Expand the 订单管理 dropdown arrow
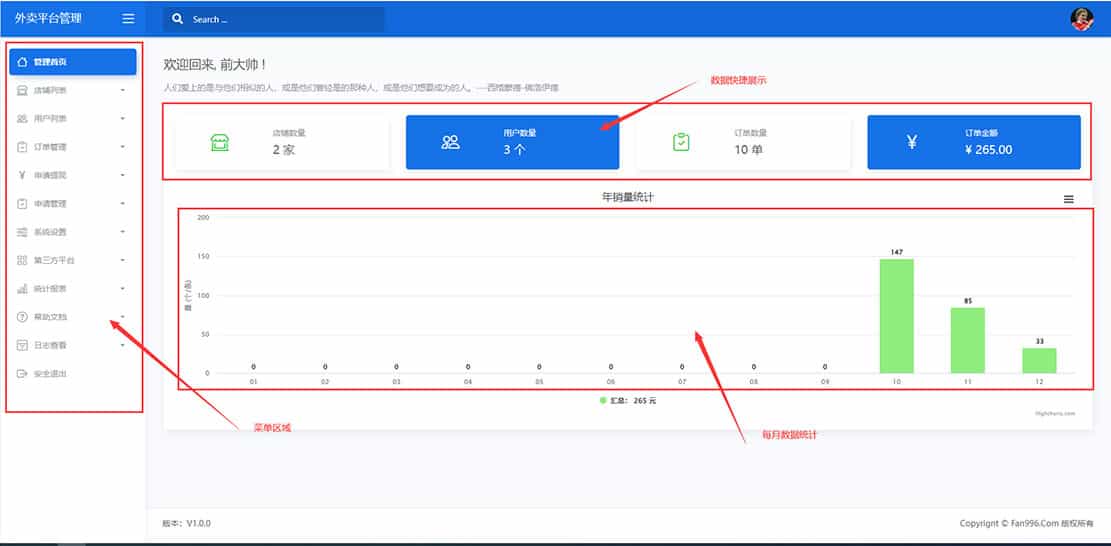The image size is (1111, 546). click(122, 147)
